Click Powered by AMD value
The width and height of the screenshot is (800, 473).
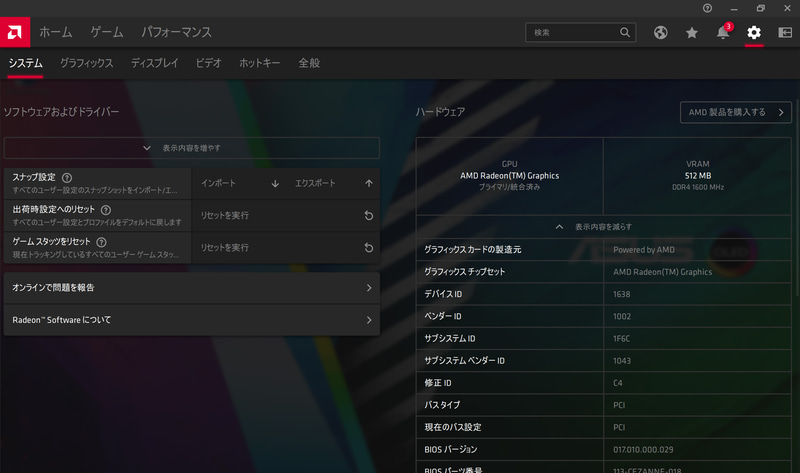[x=643, y=250]
